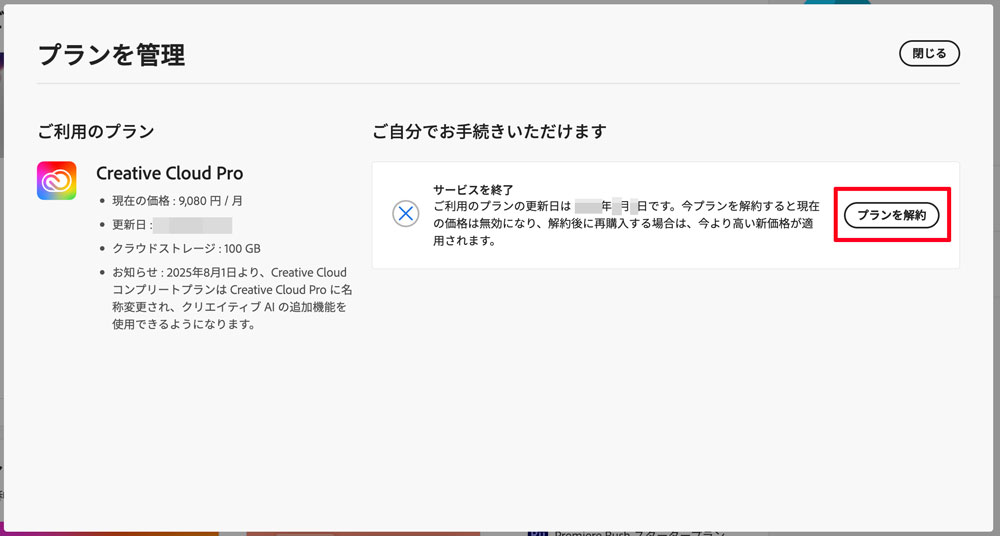Click the 現在の価格 9,080 円 line

coord(177,200)
